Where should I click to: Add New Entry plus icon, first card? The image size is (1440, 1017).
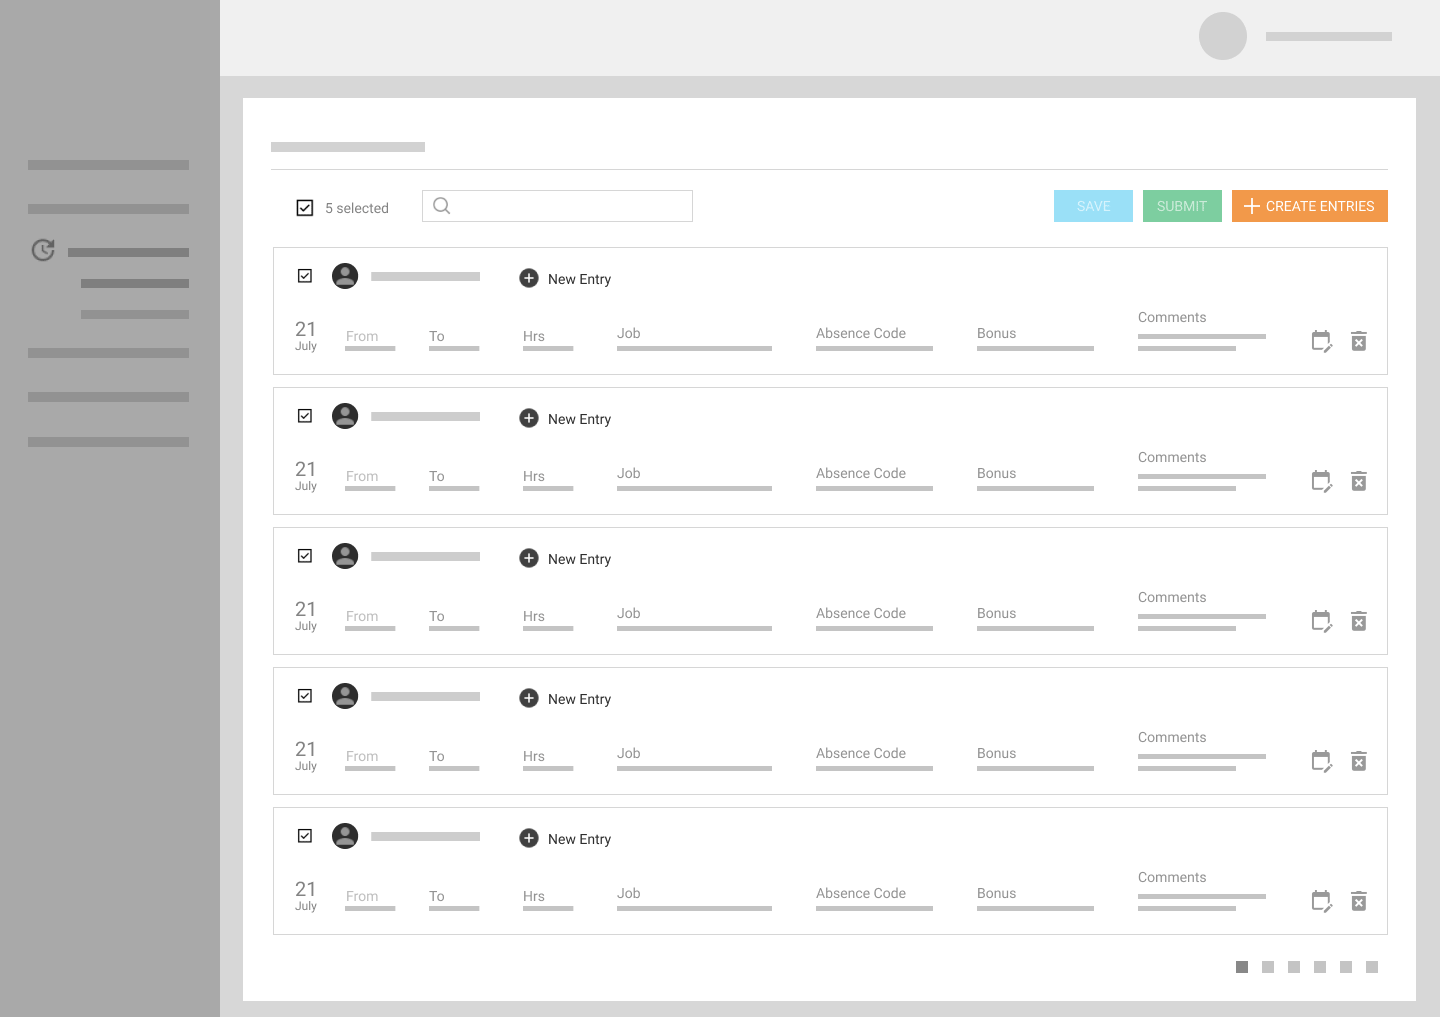(529, 278)
